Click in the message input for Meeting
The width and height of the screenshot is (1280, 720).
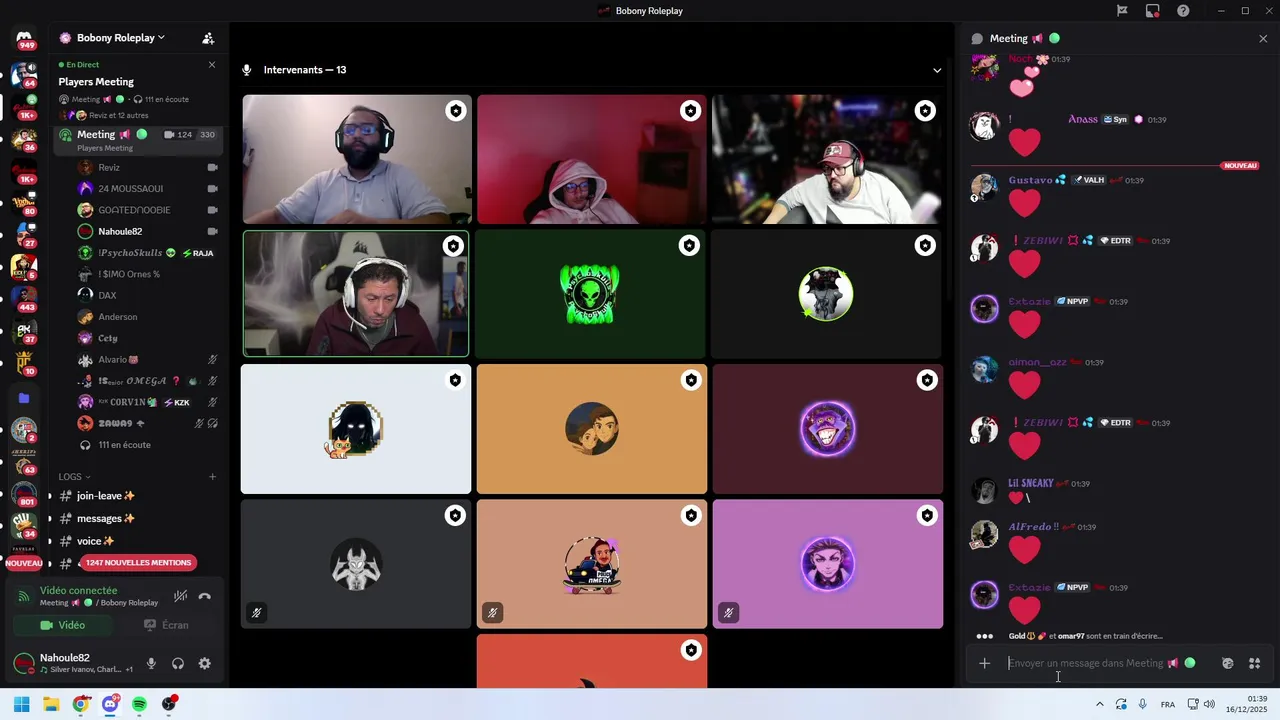pyautogui.click(x=1086, y=663)
